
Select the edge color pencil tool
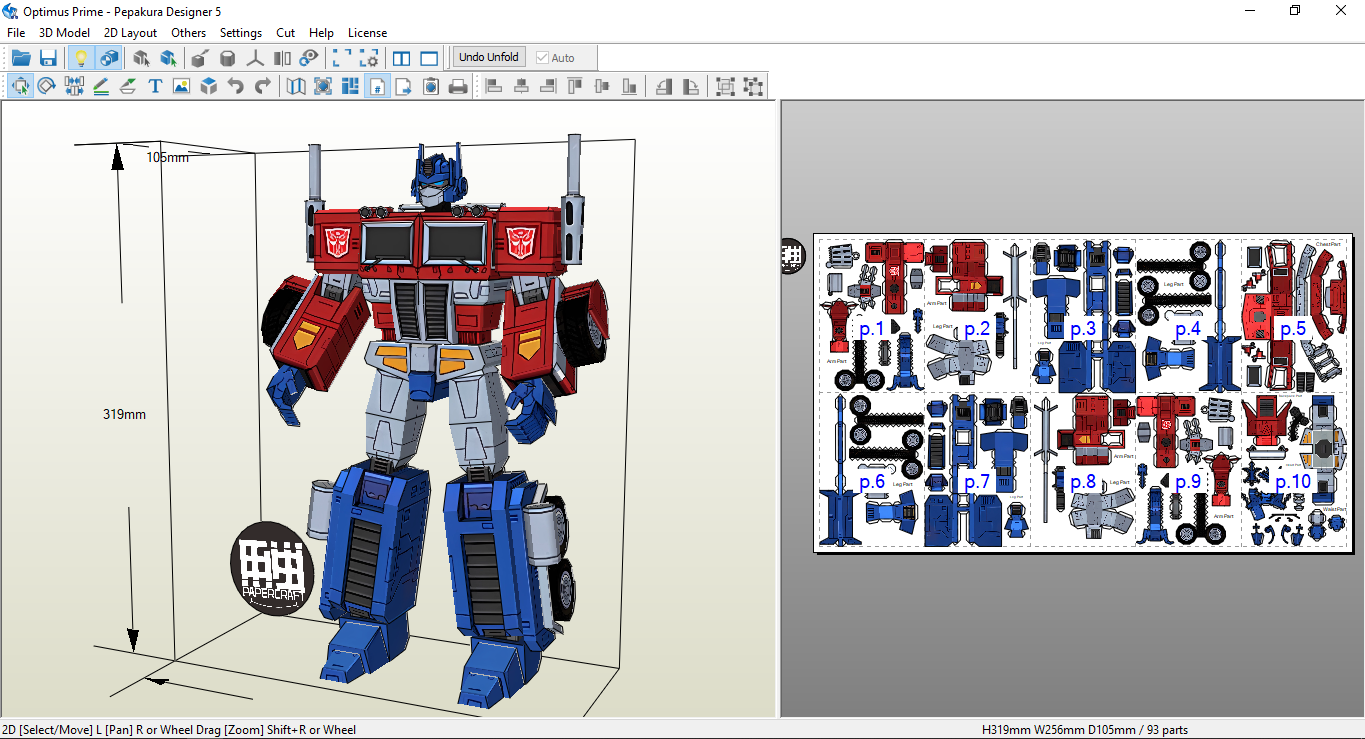[x=101, y=86]
